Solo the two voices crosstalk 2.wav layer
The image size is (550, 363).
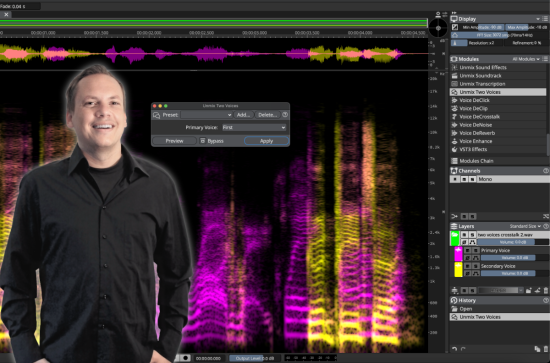(472, 235)
